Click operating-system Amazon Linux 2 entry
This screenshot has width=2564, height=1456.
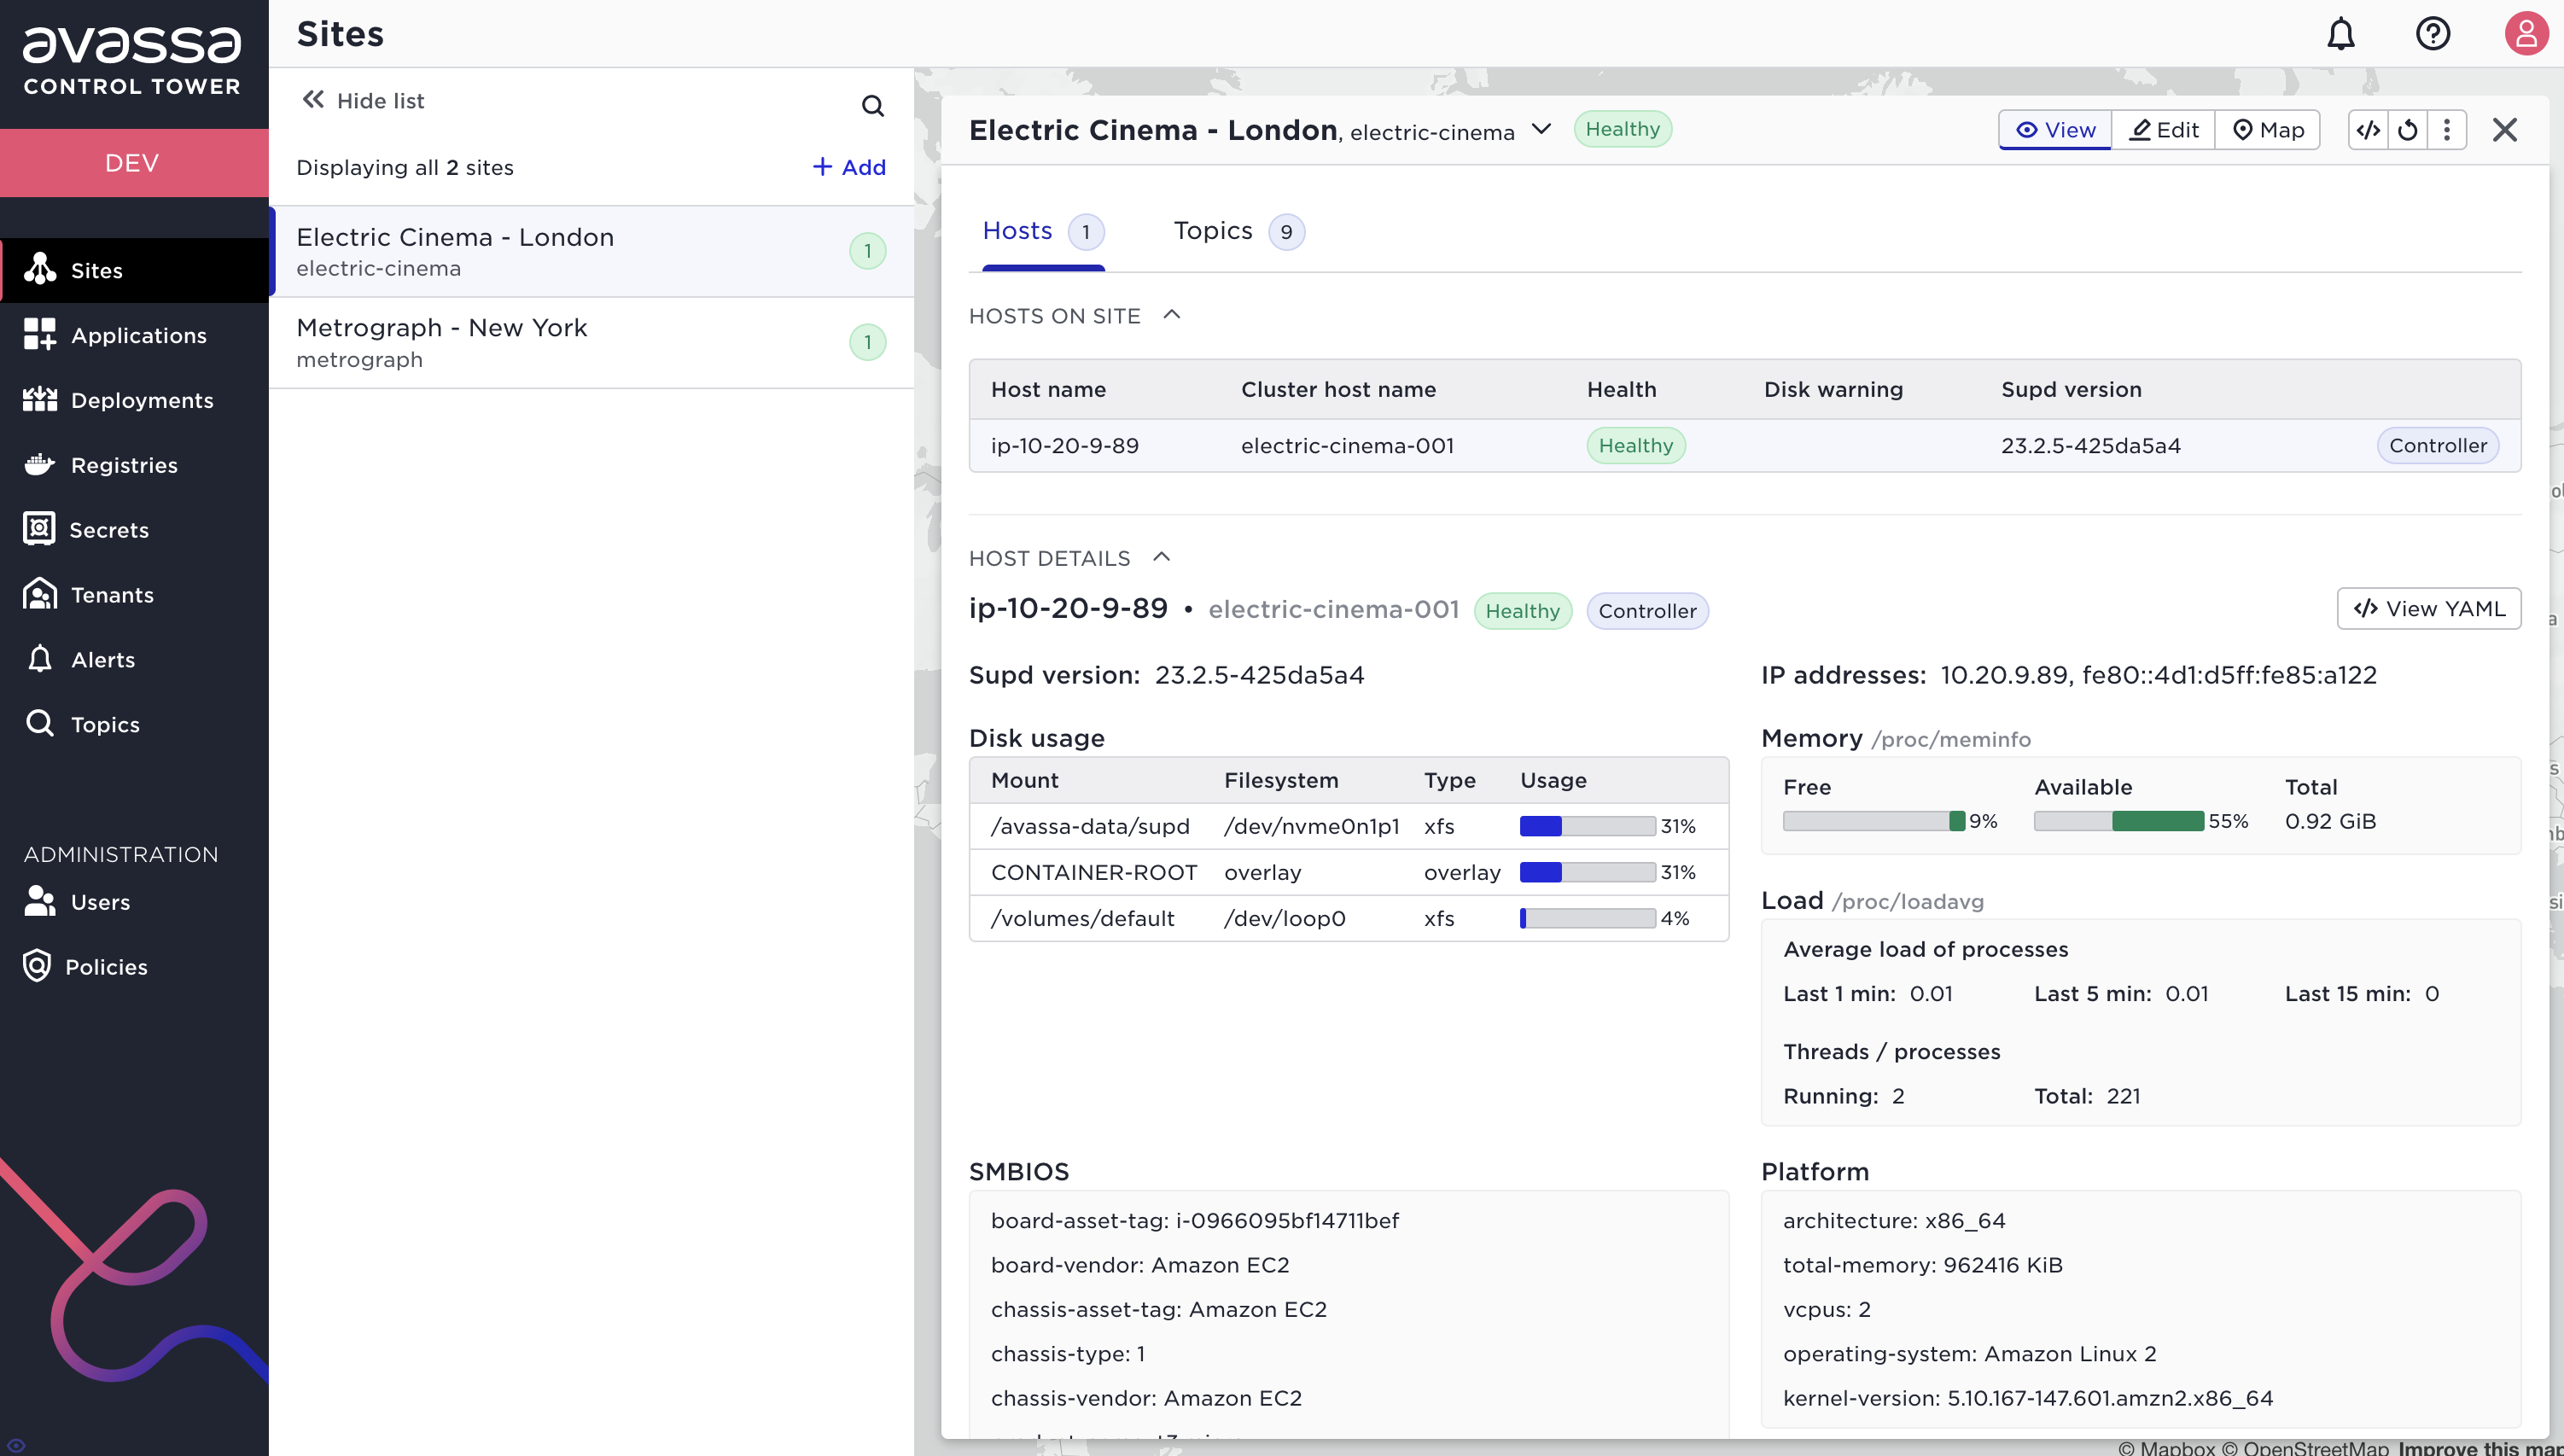pos(1969,1354)
